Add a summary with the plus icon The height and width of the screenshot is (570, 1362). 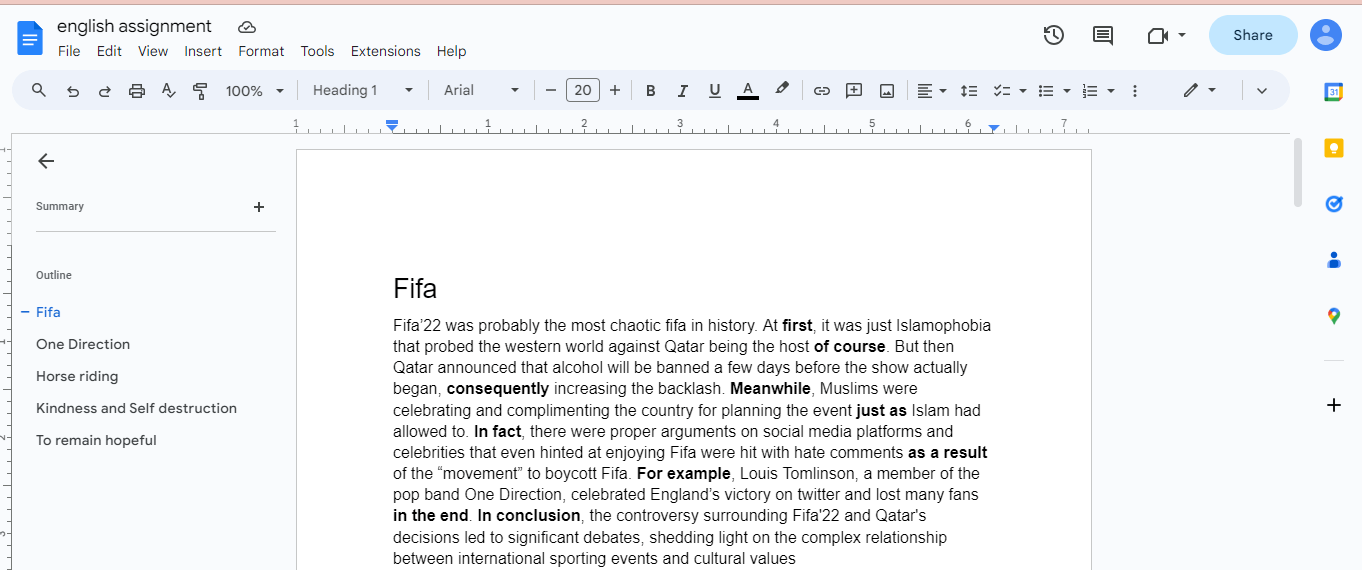pyautogui.click(x=259, y=207)
